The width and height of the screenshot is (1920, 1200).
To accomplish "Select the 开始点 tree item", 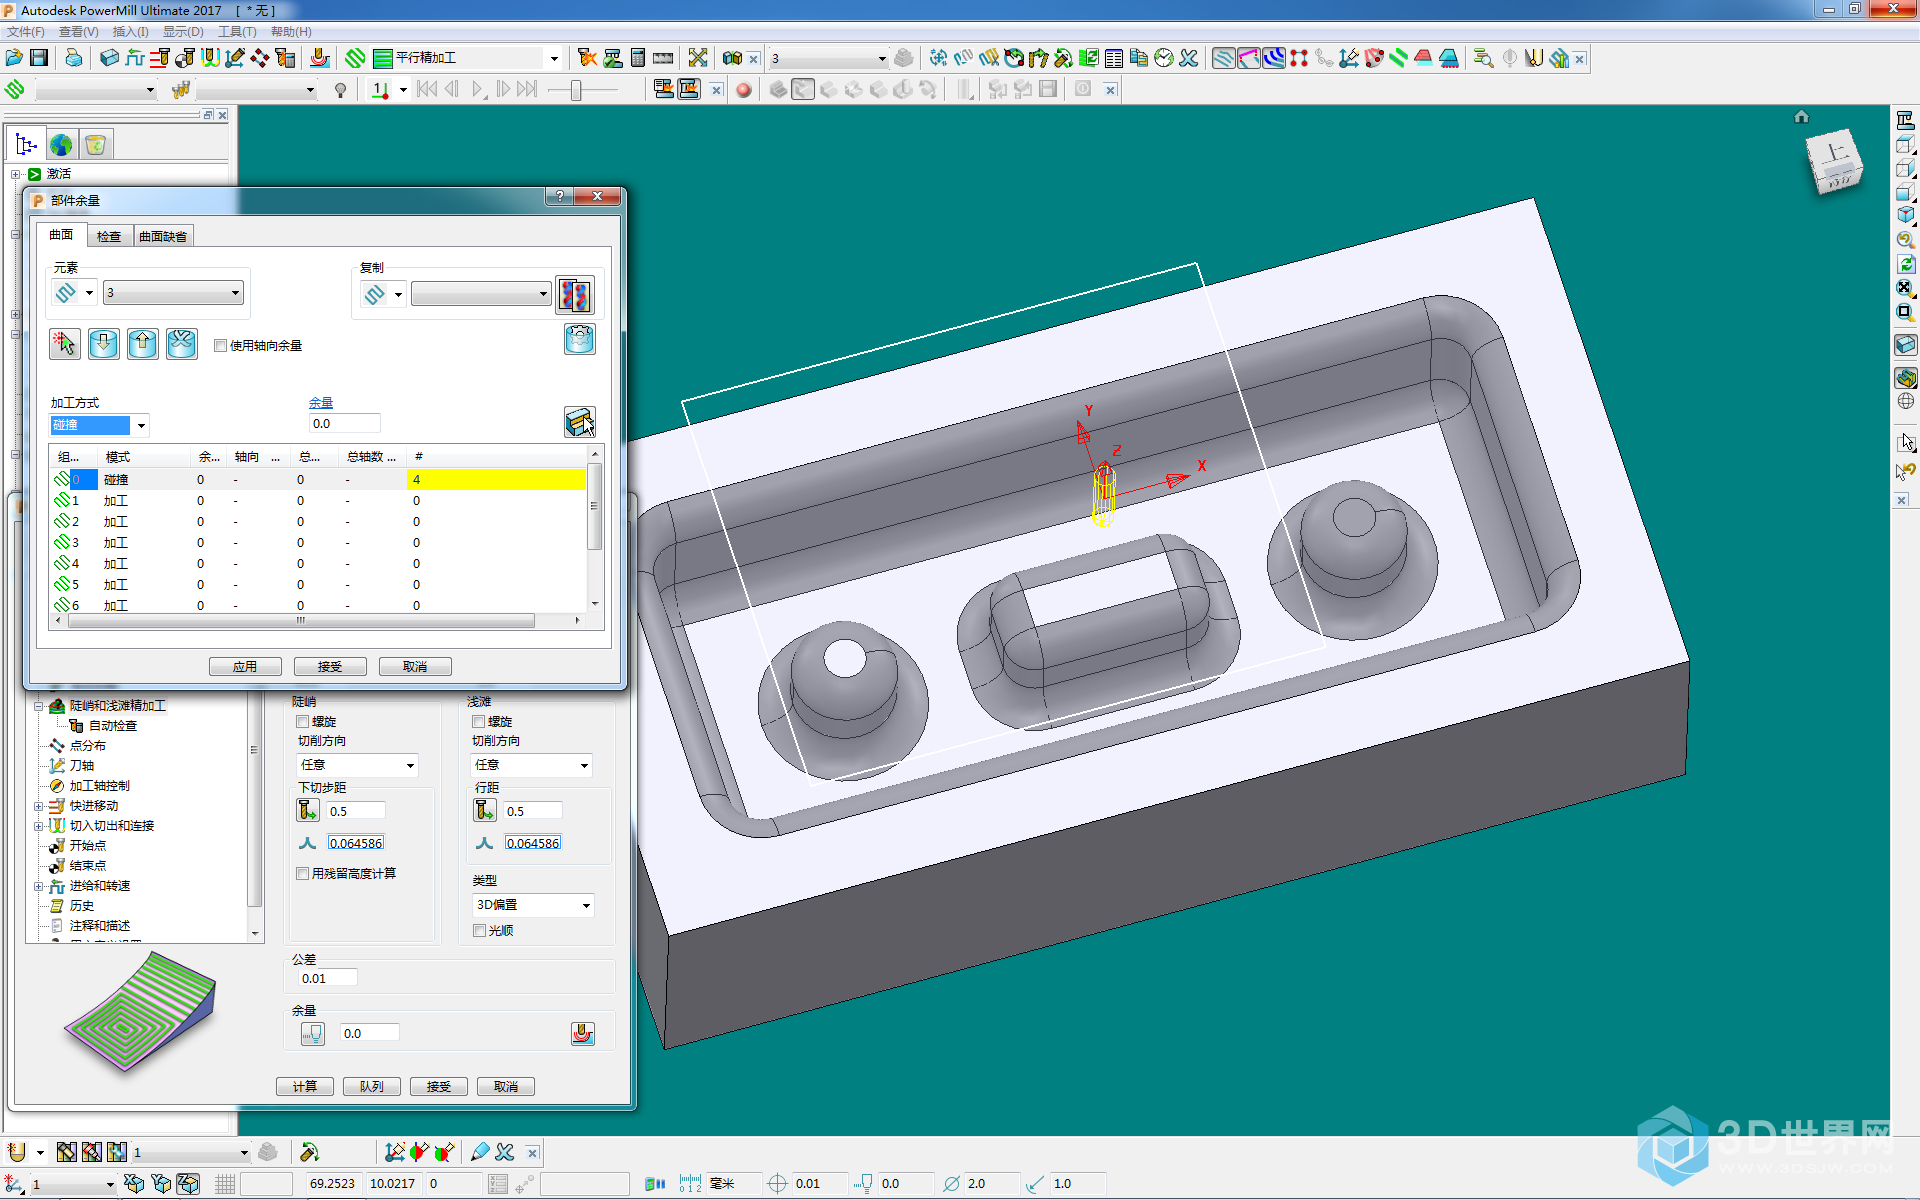I will pyautogui.click(x=88, y=846).
